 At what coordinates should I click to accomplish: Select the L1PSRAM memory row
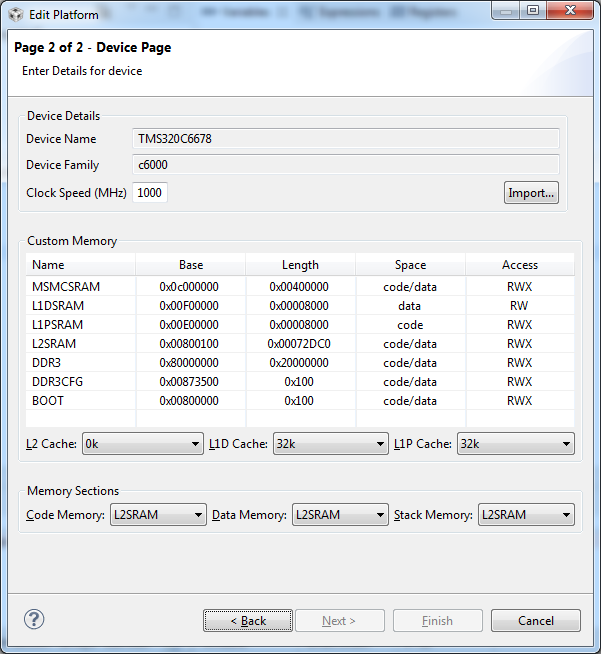point(300,324)
